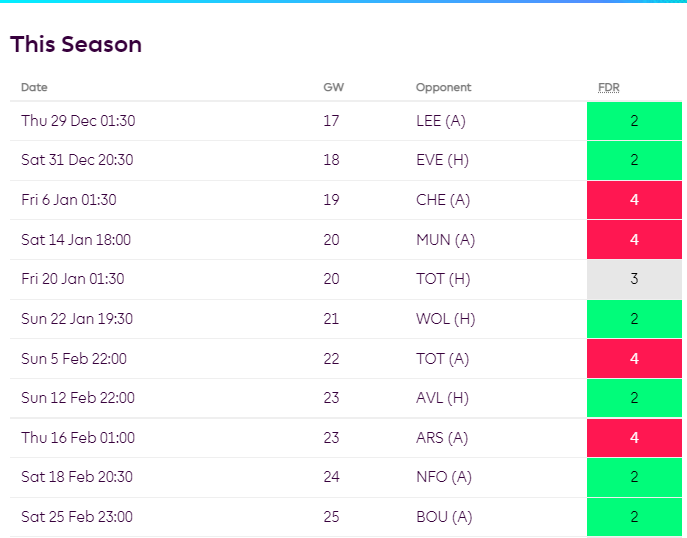Click the green FDR cell for WOL (H)
Screen dimensions: 687x538
click(634, 319)
